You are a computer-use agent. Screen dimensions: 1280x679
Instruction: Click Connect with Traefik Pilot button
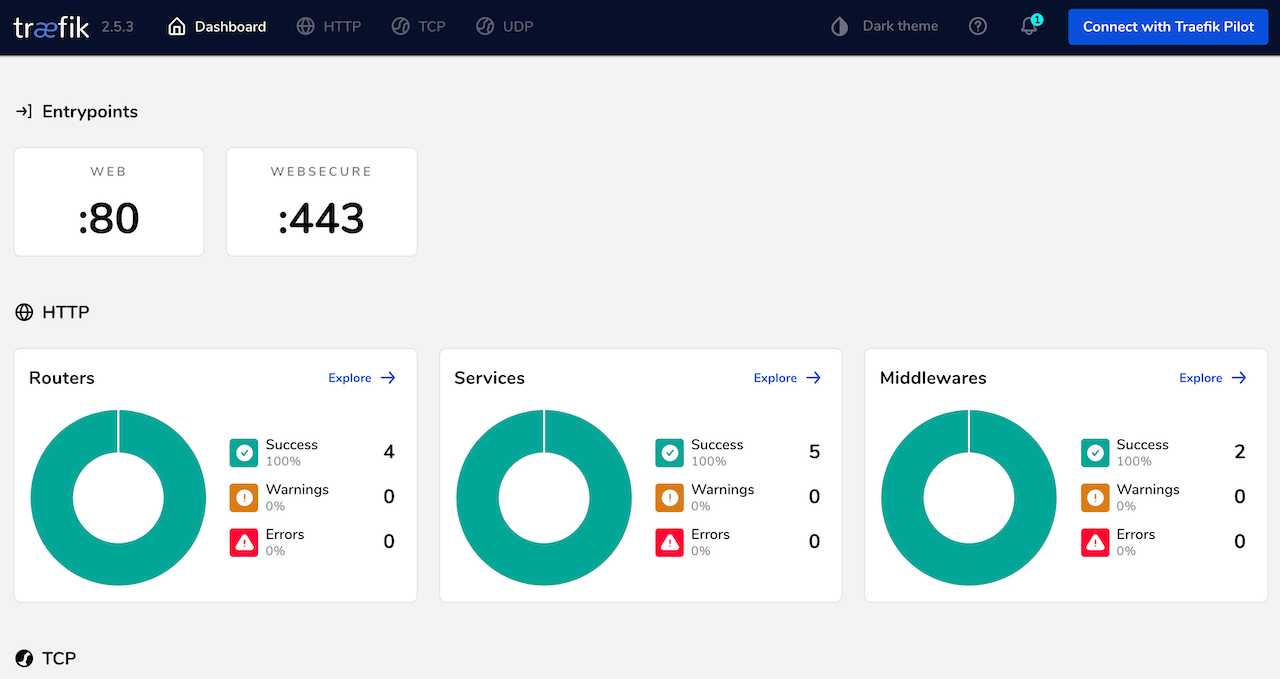(x=1168, y=27)
